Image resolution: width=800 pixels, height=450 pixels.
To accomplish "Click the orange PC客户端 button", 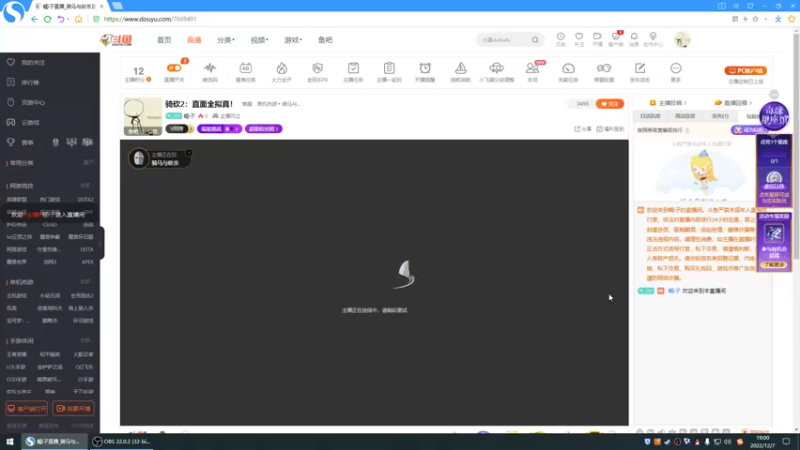I will click(745, 70).
